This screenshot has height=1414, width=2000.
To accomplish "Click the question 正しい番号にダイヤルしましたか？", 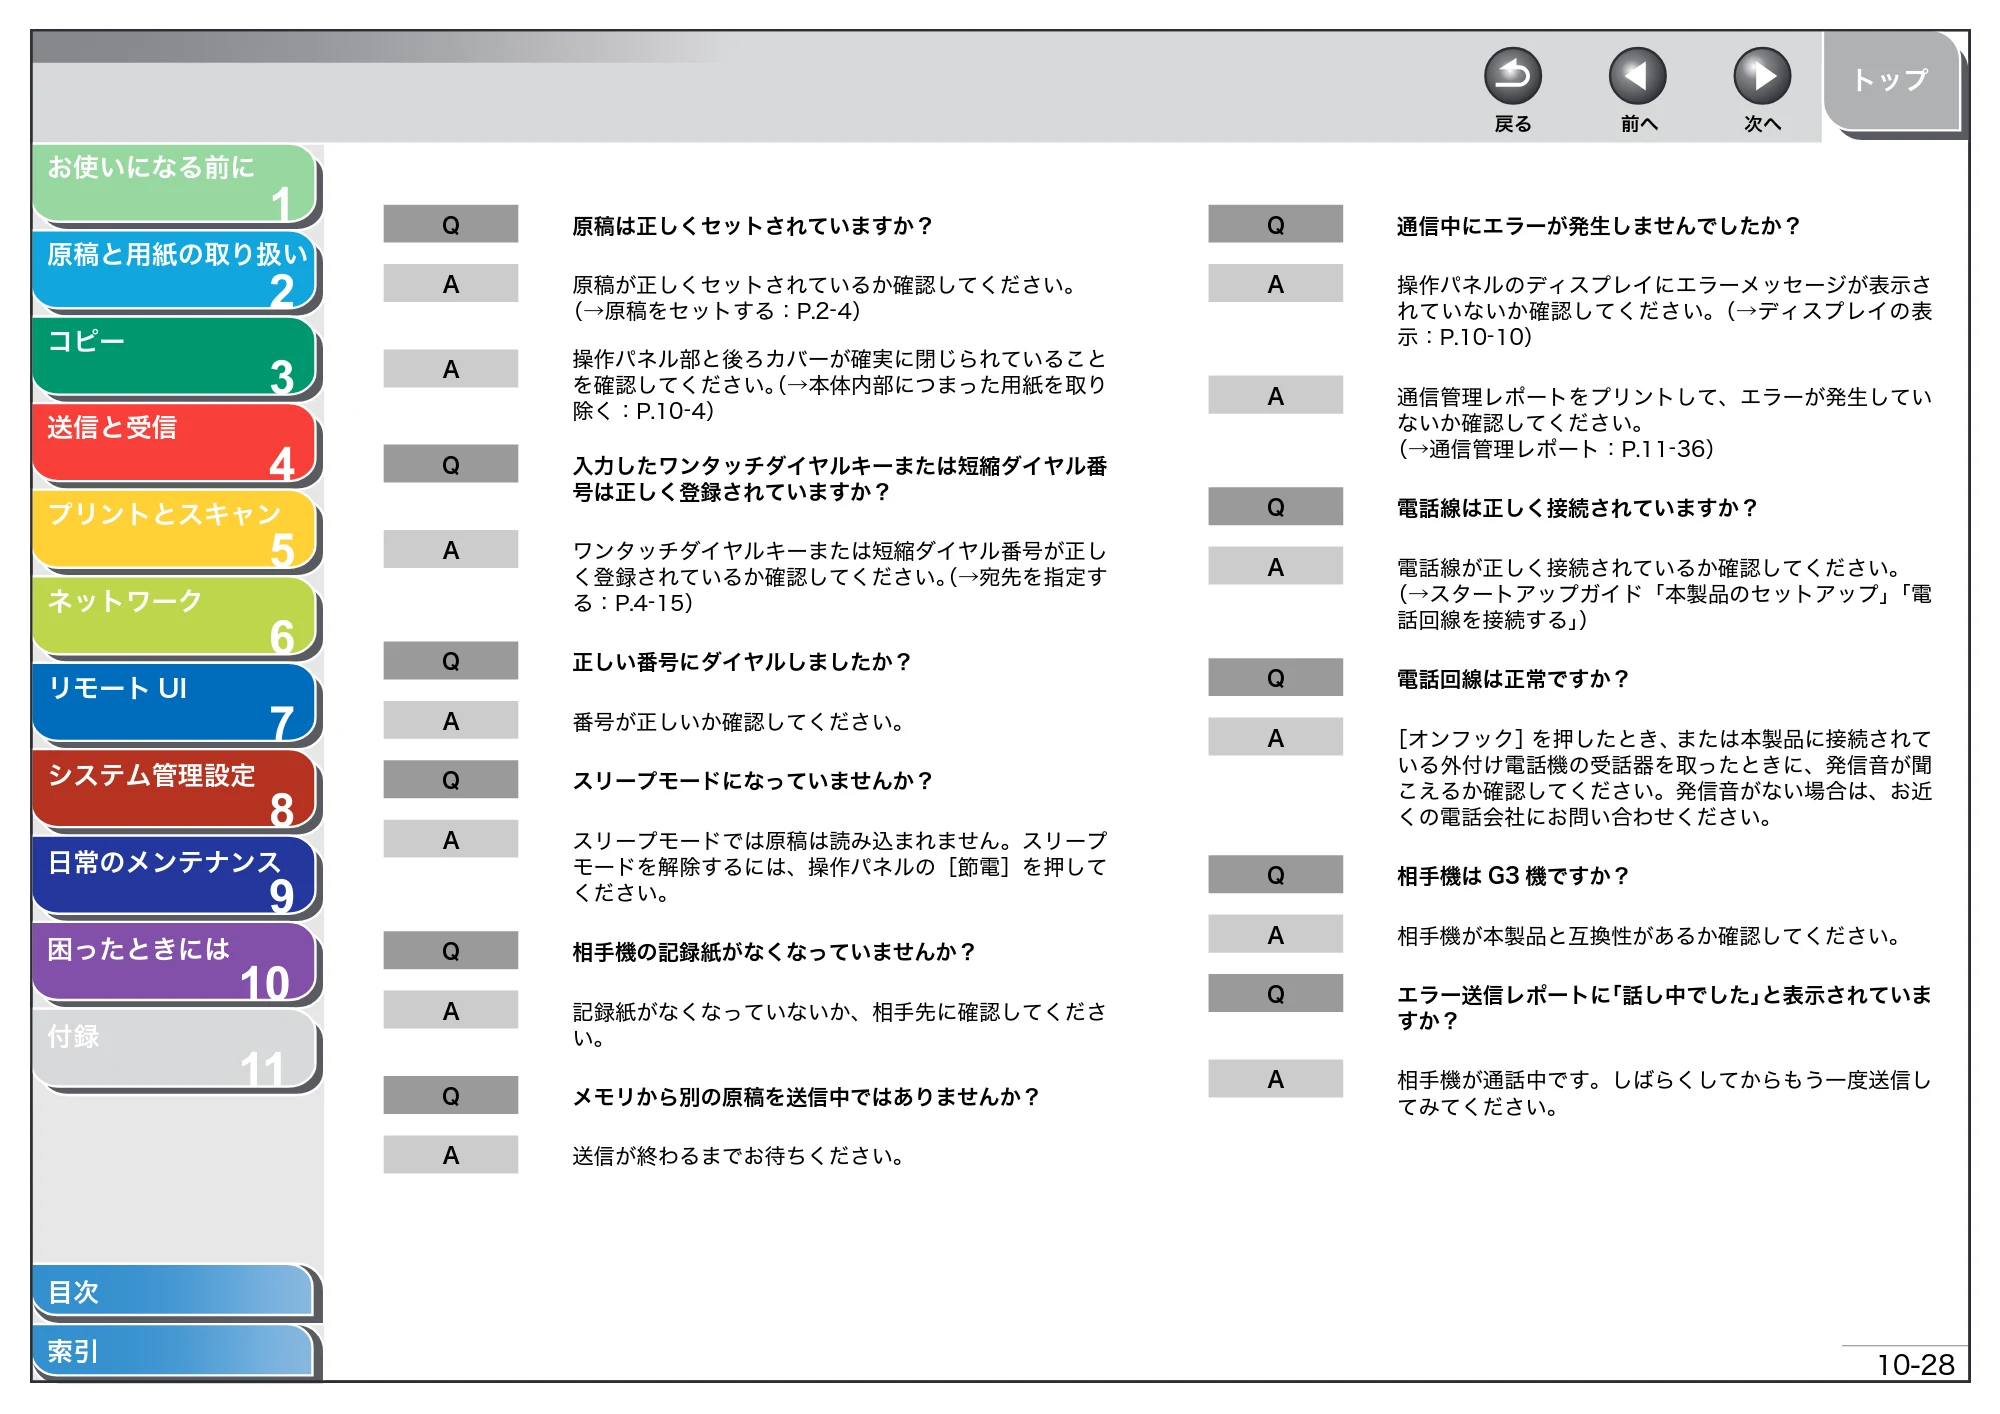I will pos(741,662).
